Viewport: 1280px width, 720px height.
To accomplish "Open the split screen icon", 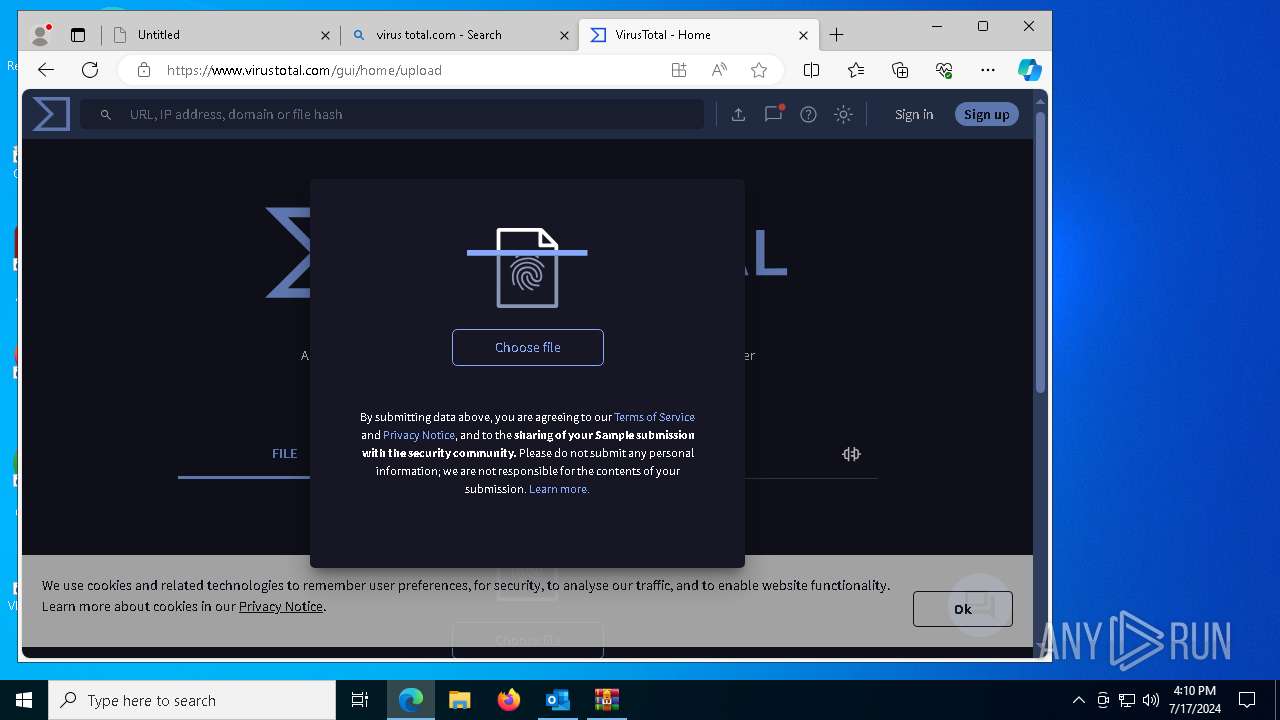I will [x=812, y=70].
